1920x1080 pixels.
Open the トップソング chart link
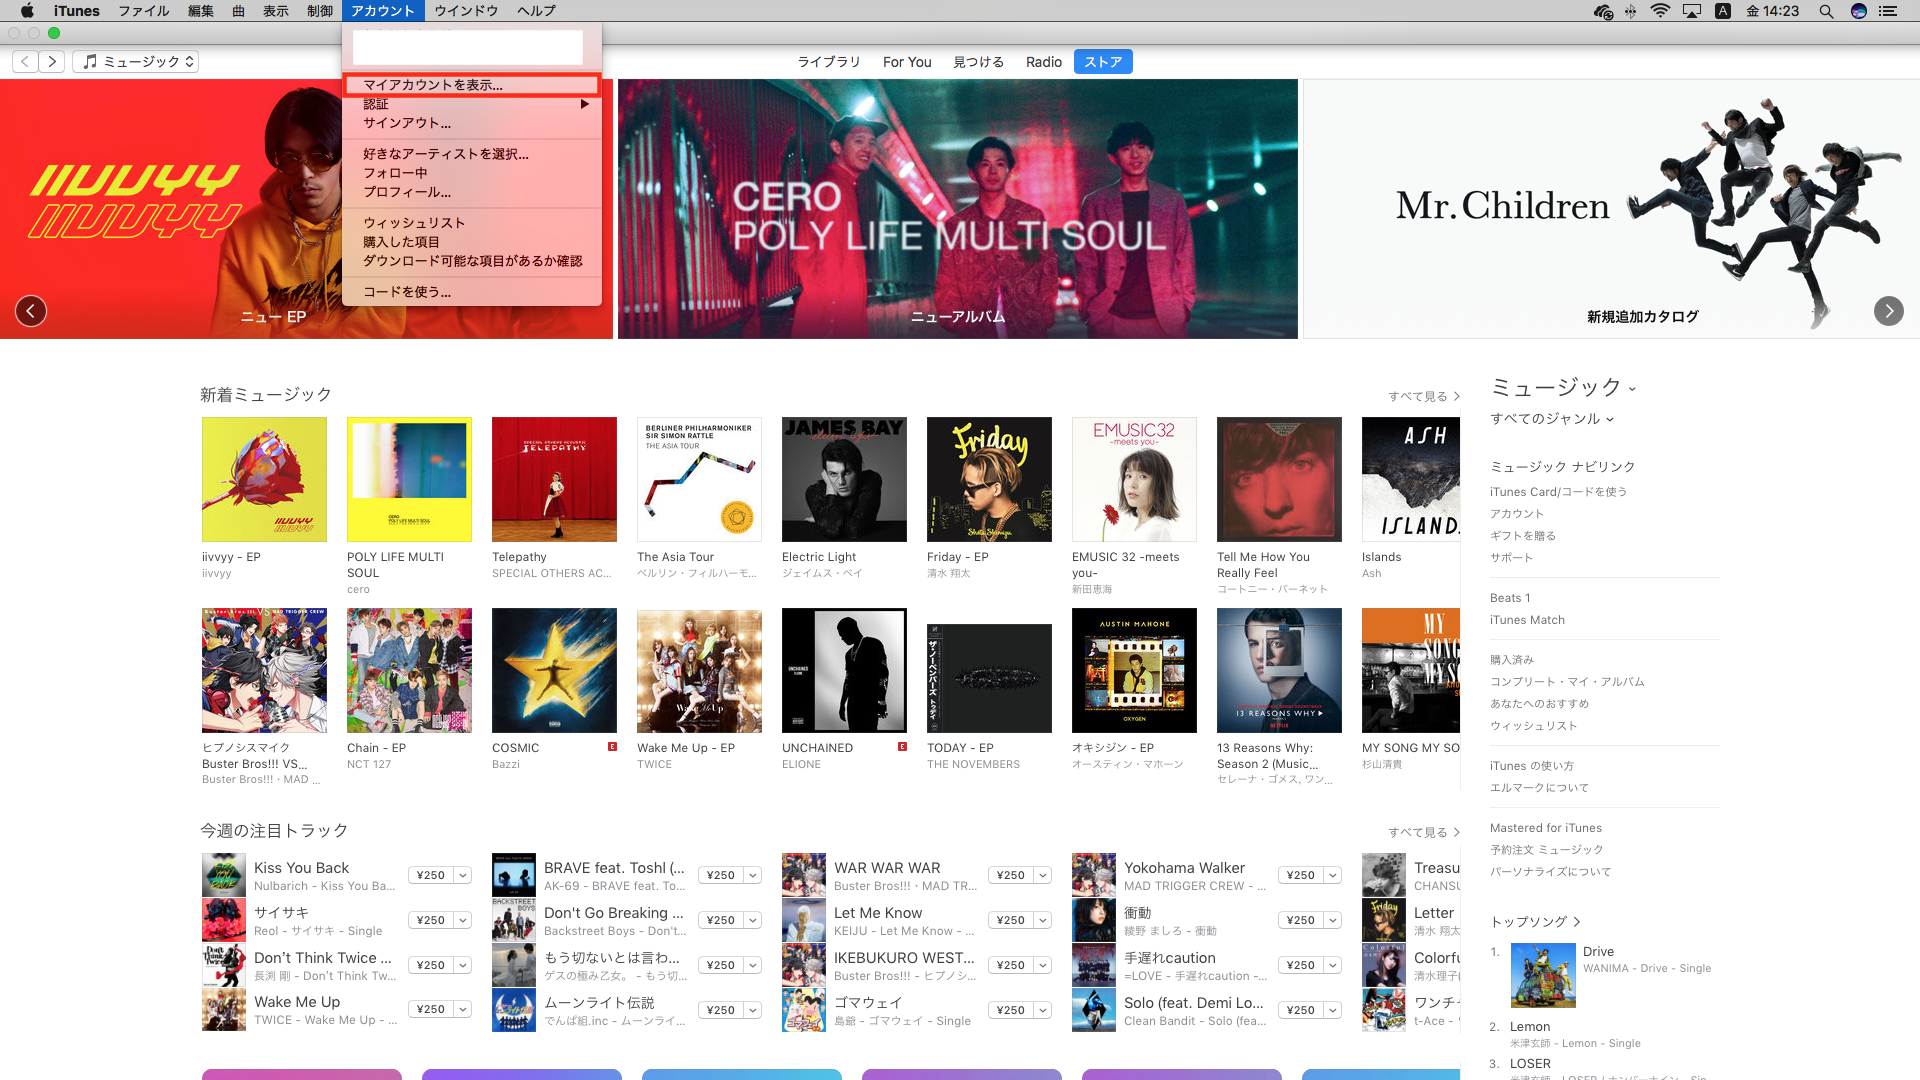click(x=1535, y=922)
